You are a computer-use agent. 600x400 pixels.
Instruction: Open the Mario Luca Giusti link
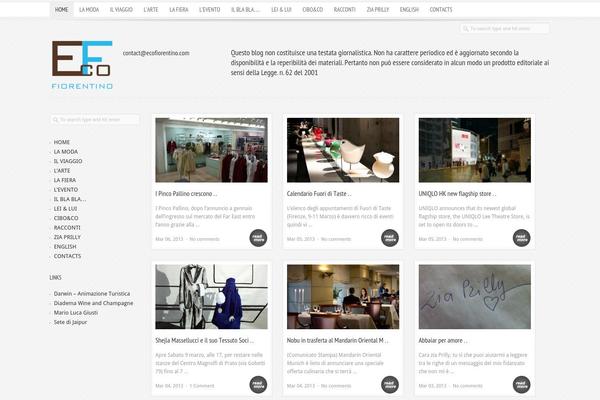point(76,313)
